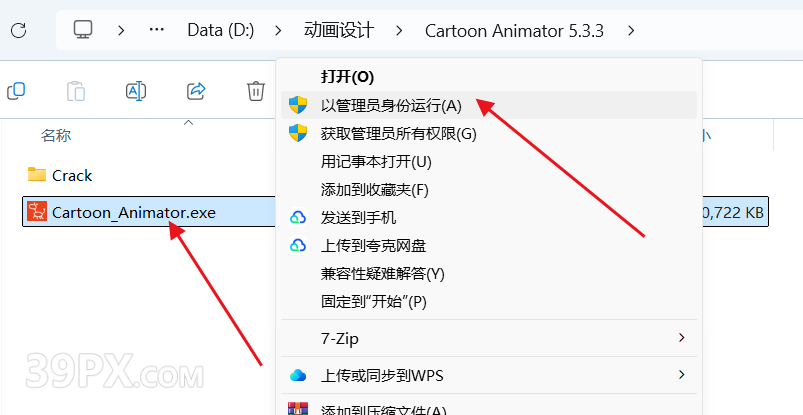The width and height of the screenshot is (803, 415).
Task: Click the share icon in toolbar
Action: [x=196, y=91]
